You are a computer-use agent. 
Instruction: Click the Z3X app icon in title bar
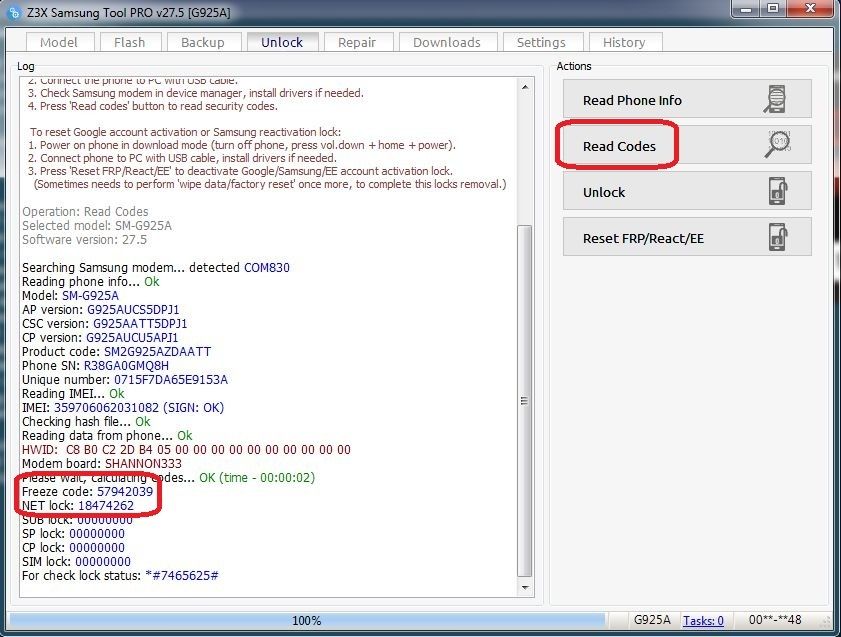click(14, 11)
